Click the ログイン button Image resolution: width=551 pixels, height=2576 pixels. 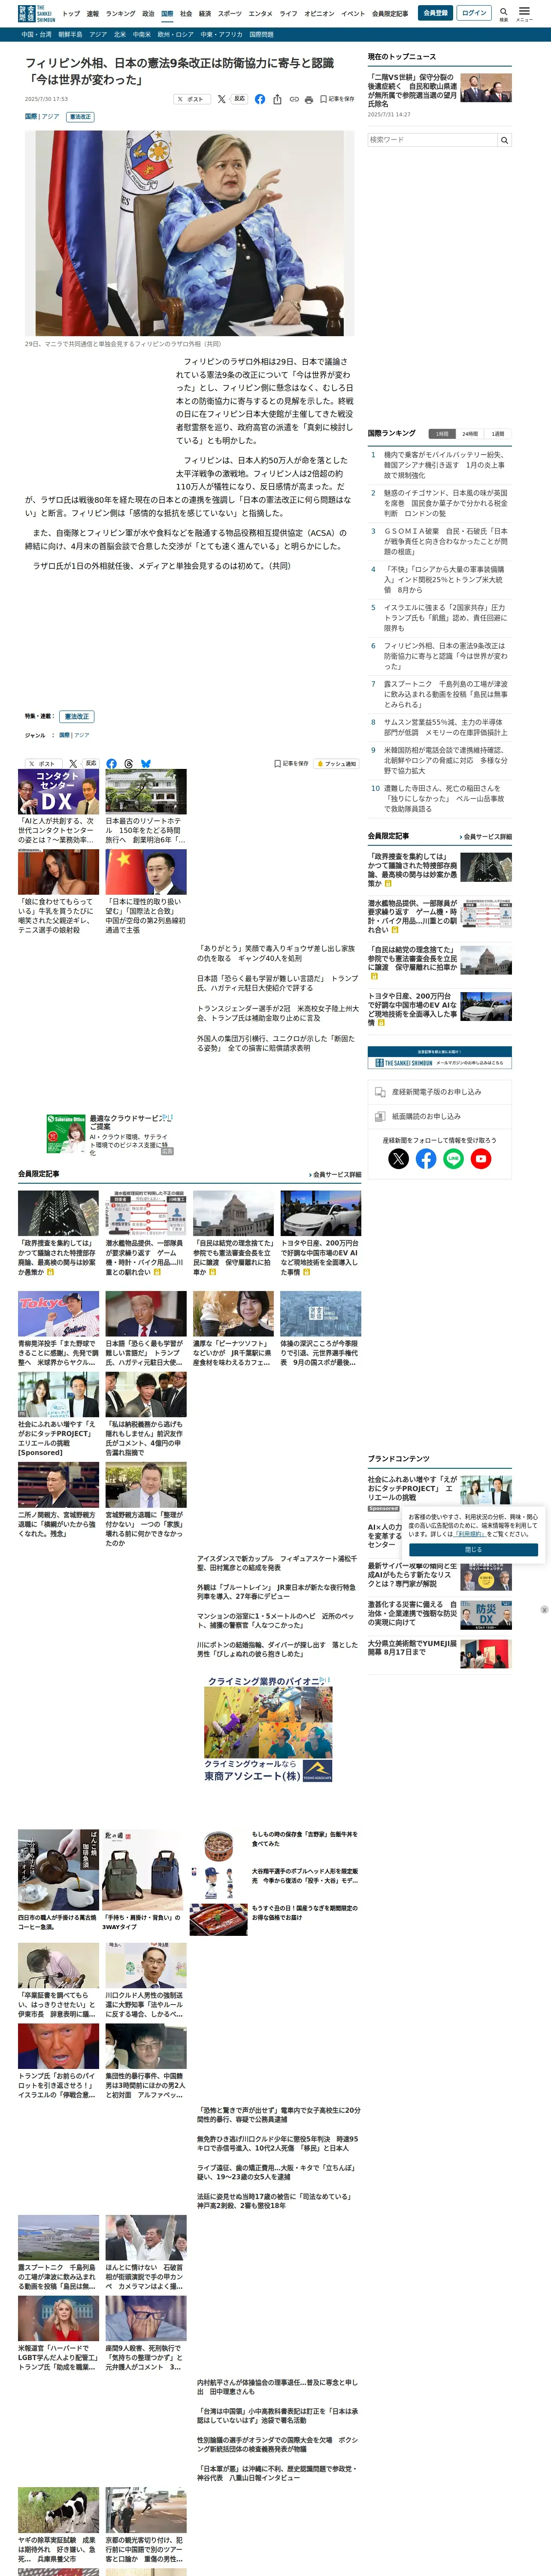474,13
